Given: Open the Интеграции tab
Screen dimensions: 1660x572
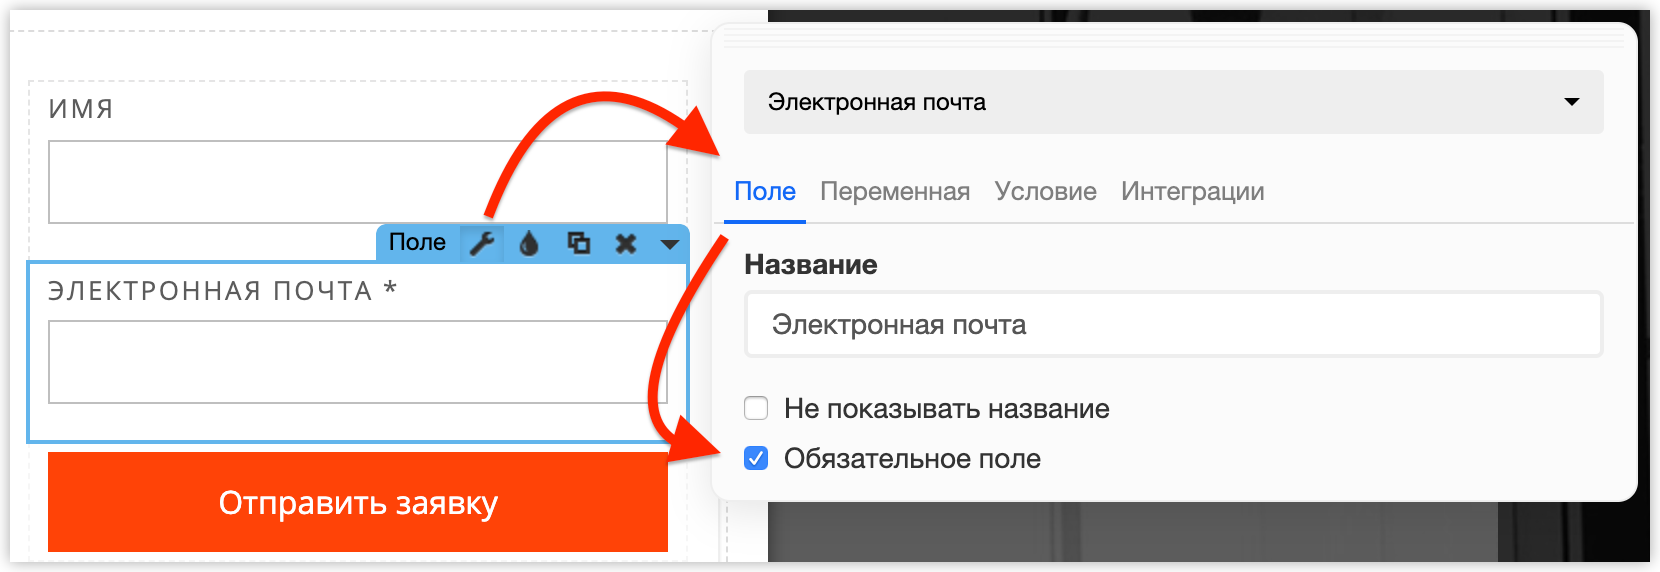Looking at the screenshot, I should point(1192,191).
